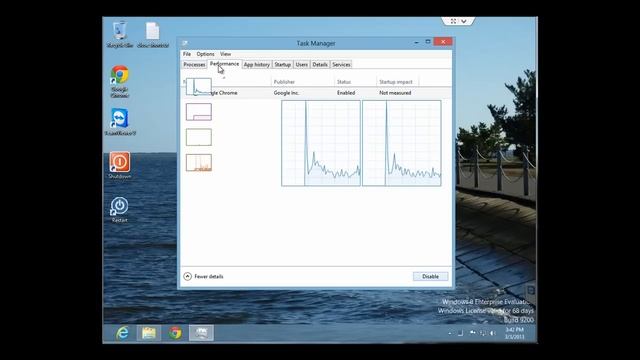Collapse with the Fewer details arrow
Screen dimensions: 640x360
coord(187,276)
